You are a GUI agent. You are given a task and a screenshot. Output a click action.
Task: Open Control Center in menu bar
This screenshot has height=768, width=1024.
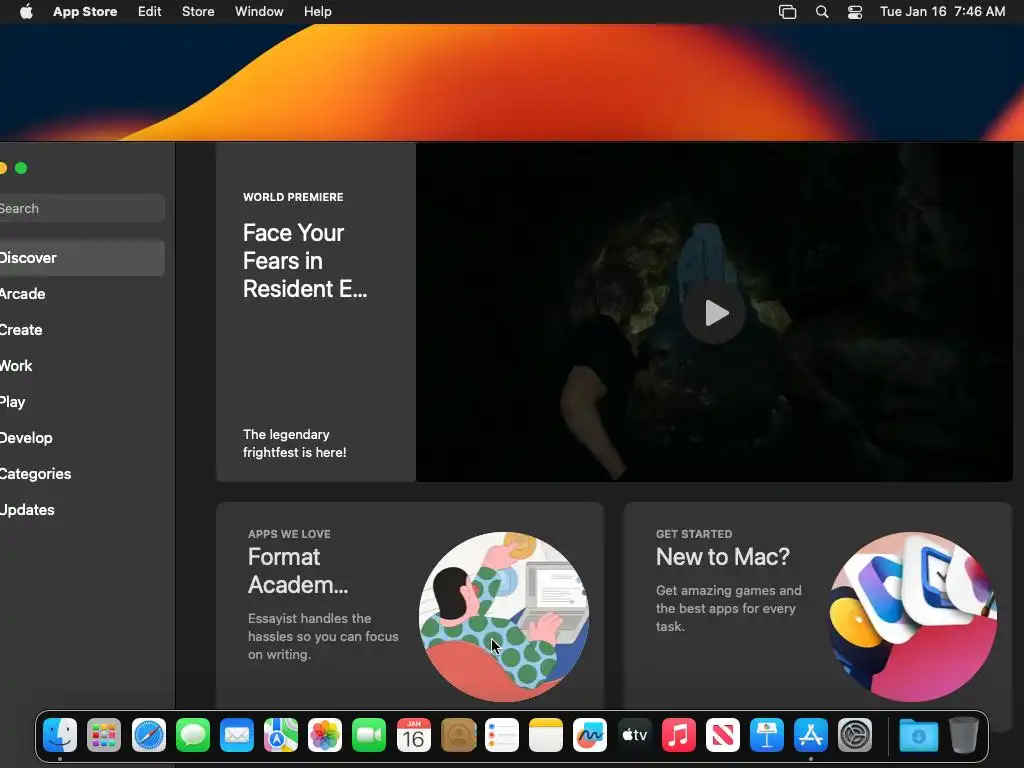(854, 12)
